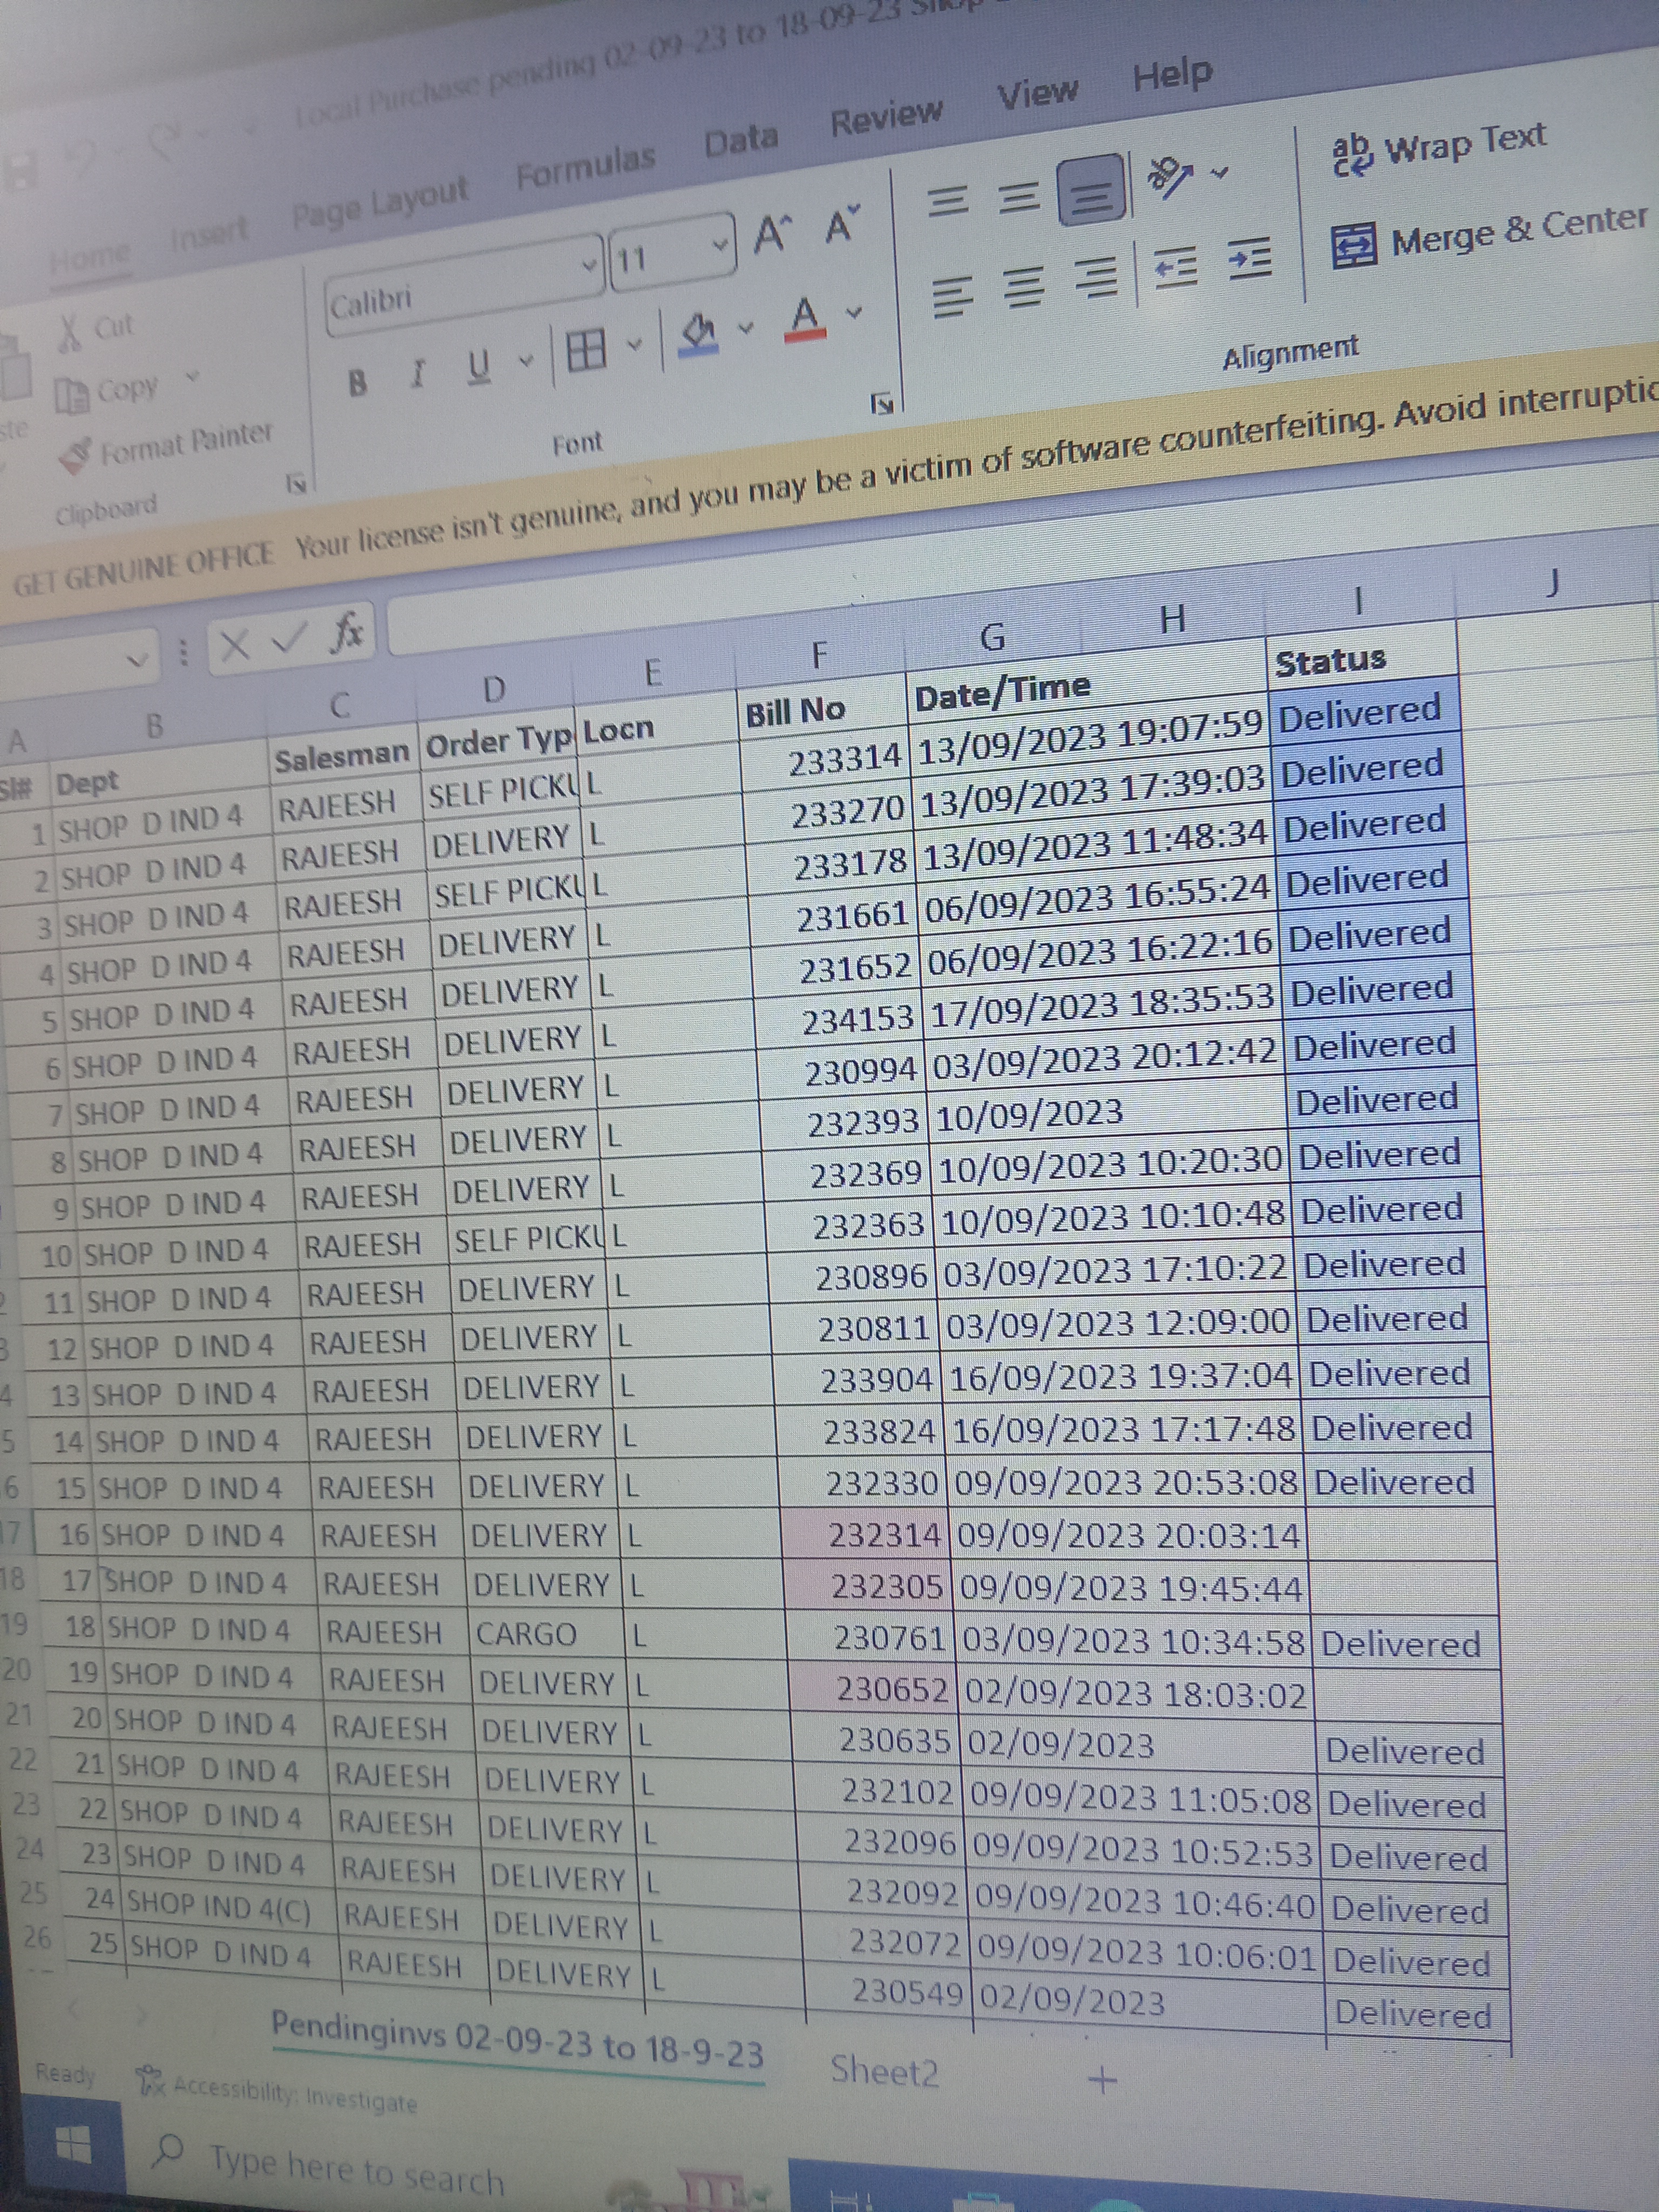Click Decrease Indent icon
This screenshot has height=2212, width=1659.
tap(1175, 268)
